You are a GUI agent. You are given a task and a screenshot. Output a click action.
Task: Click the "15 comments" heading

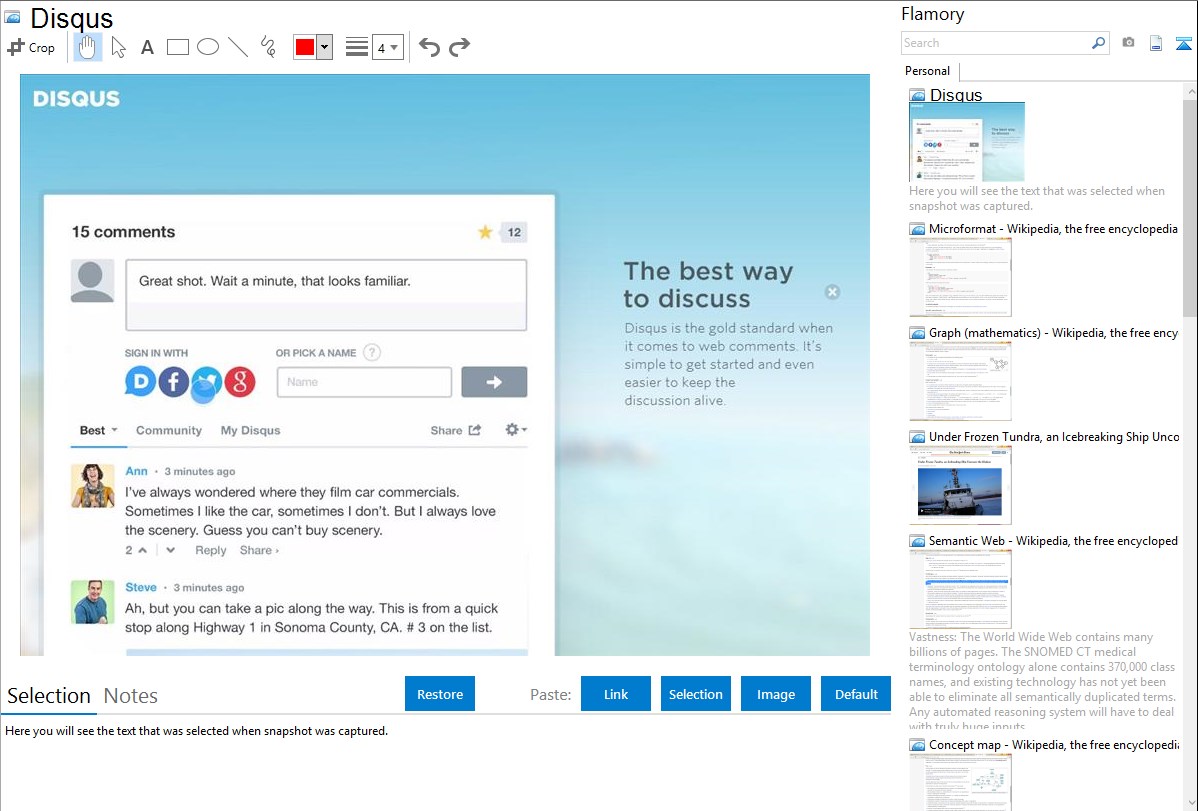123,232
